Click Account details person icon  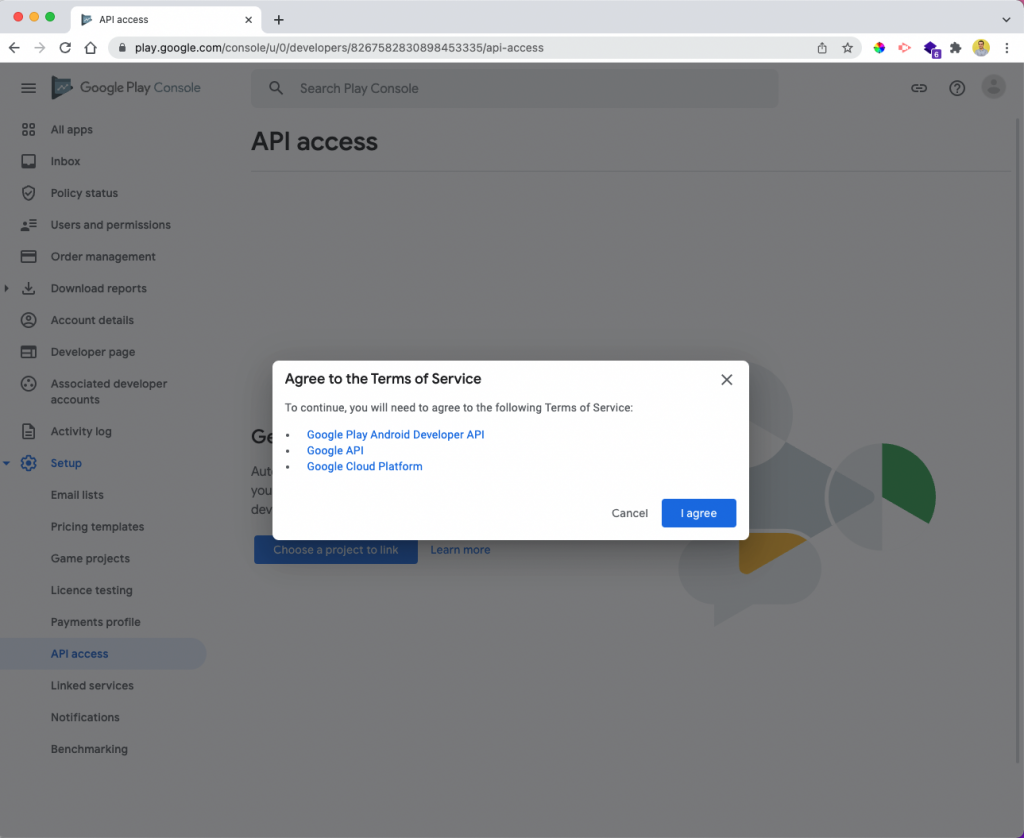pos(28,320)
